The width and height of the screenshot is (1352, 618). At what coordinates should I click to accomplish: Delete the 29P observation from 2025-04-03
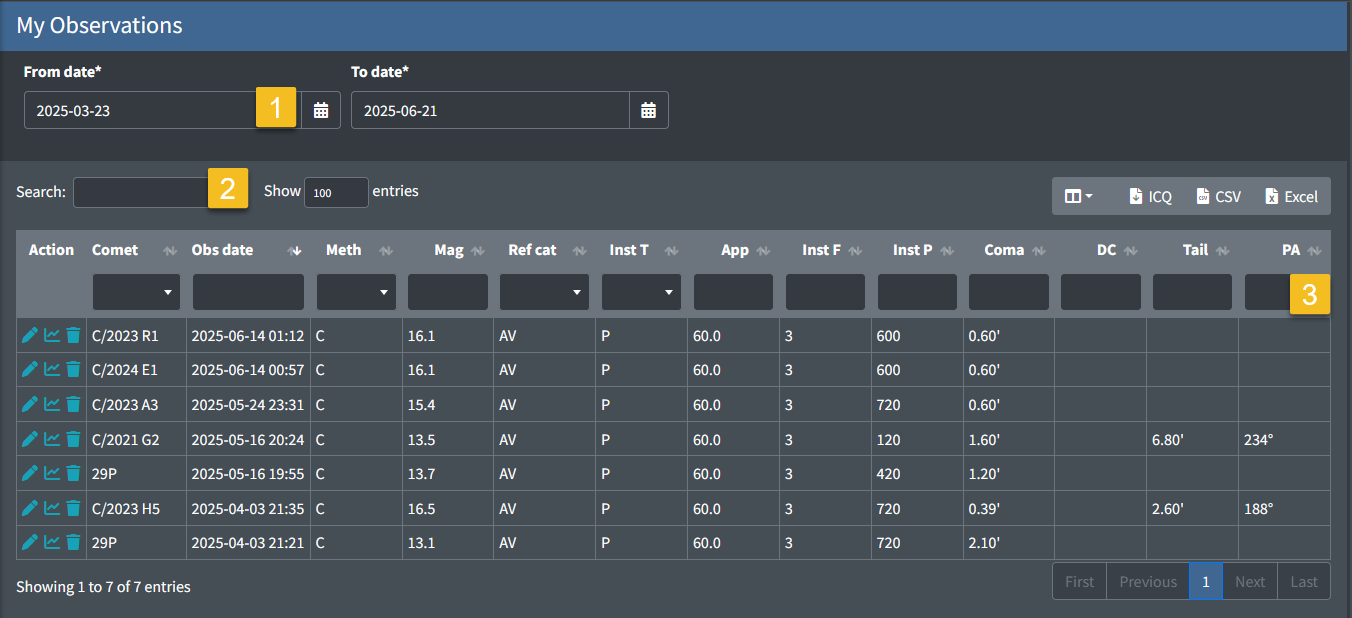click(x=73, y=543)
